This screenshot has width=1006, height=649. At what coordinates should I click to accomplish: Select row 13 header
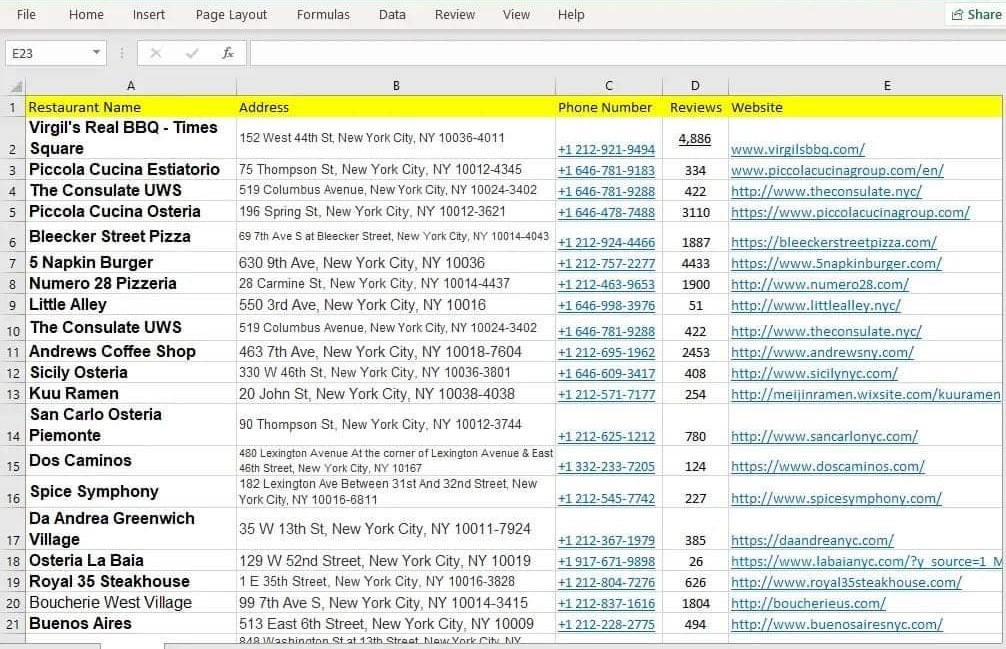tap(12, 394)
